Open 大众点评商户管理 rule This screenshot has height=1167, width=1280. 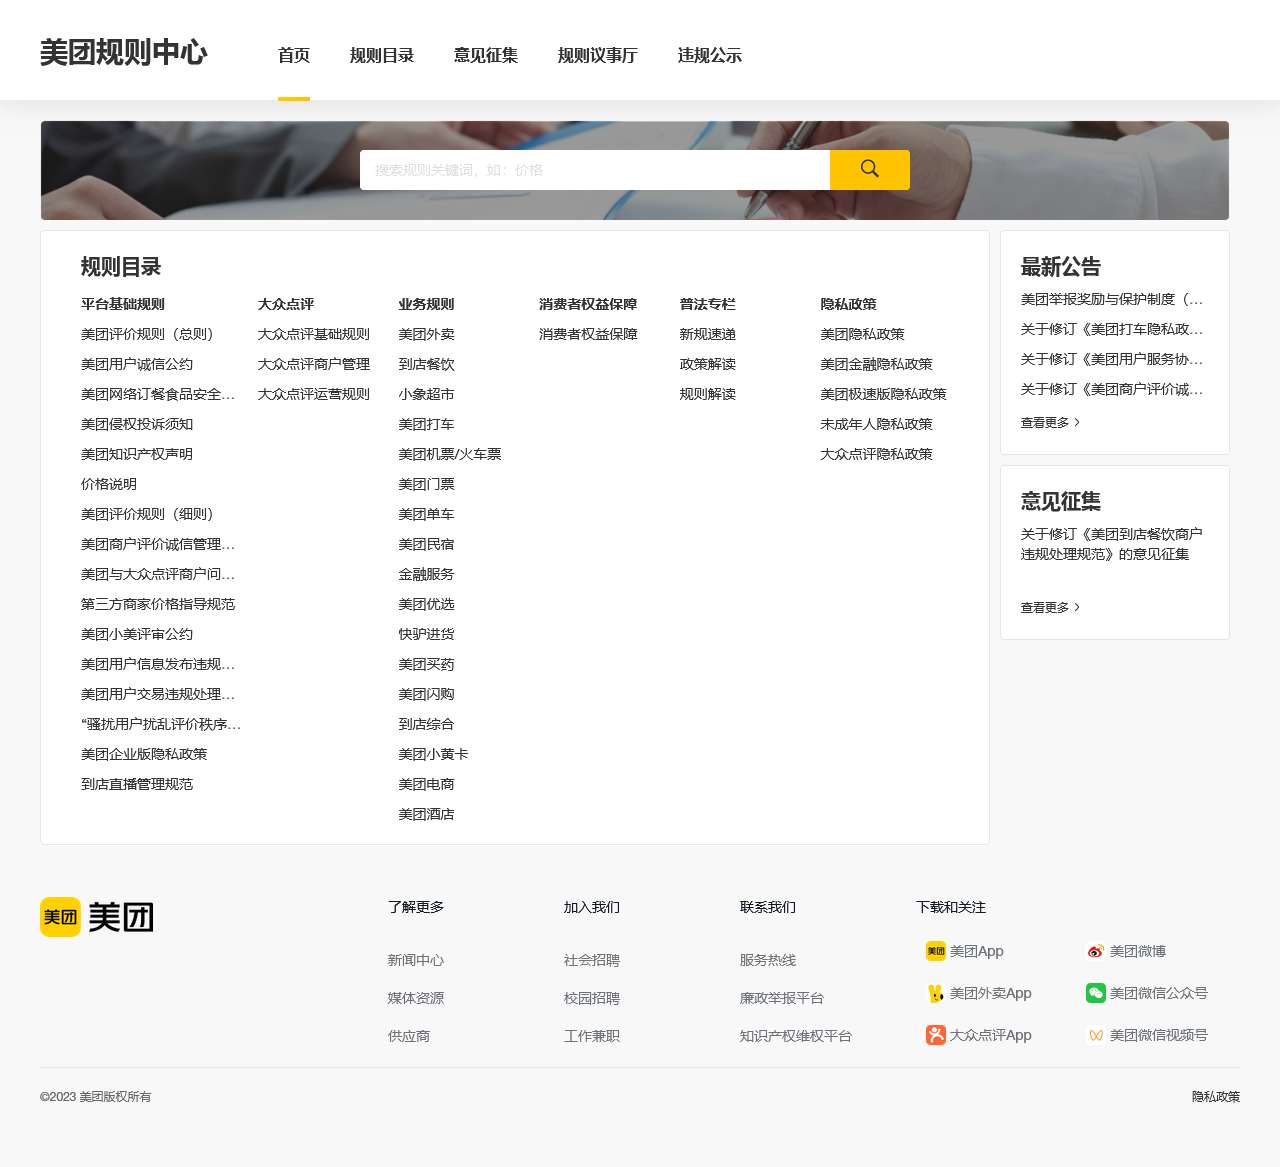pyautogui.click(x=314, y=364)
